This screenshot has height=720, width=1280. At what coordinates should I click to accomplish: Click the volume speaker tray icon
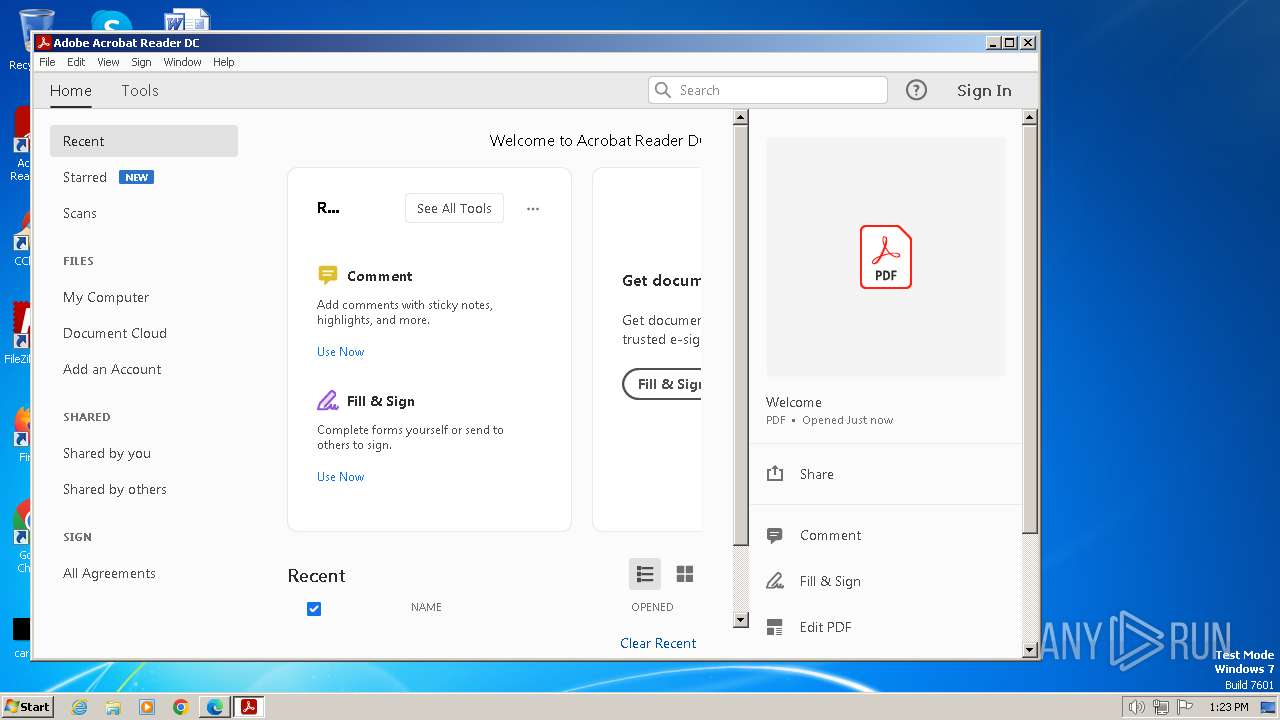[1137, 707]
